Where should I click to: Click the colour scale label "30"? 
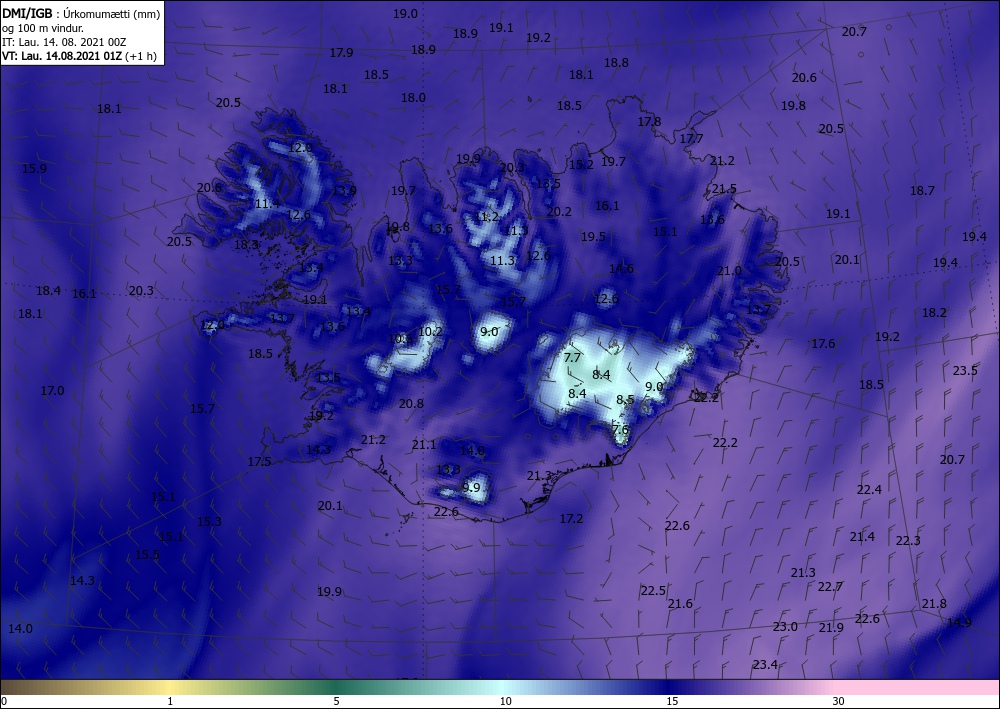click(x=839, y=701)
